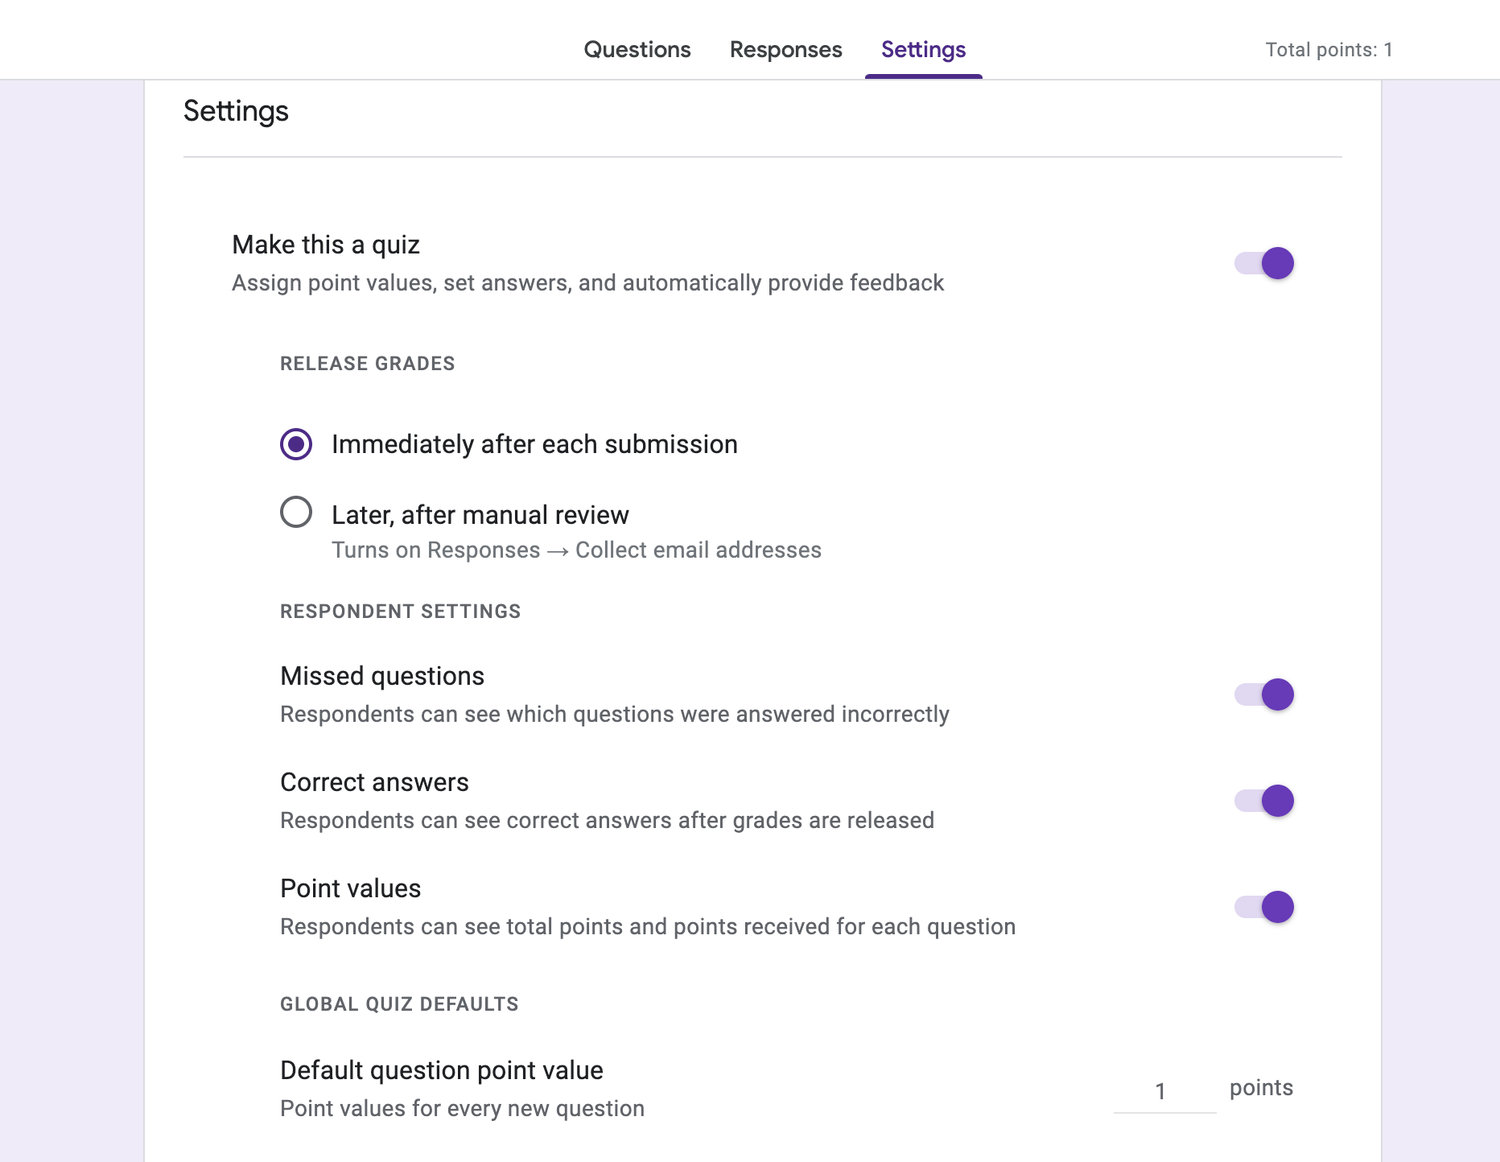1500x1162 pixels.
Task: Click the 'Correct answers' label
Action: [374, 782]
